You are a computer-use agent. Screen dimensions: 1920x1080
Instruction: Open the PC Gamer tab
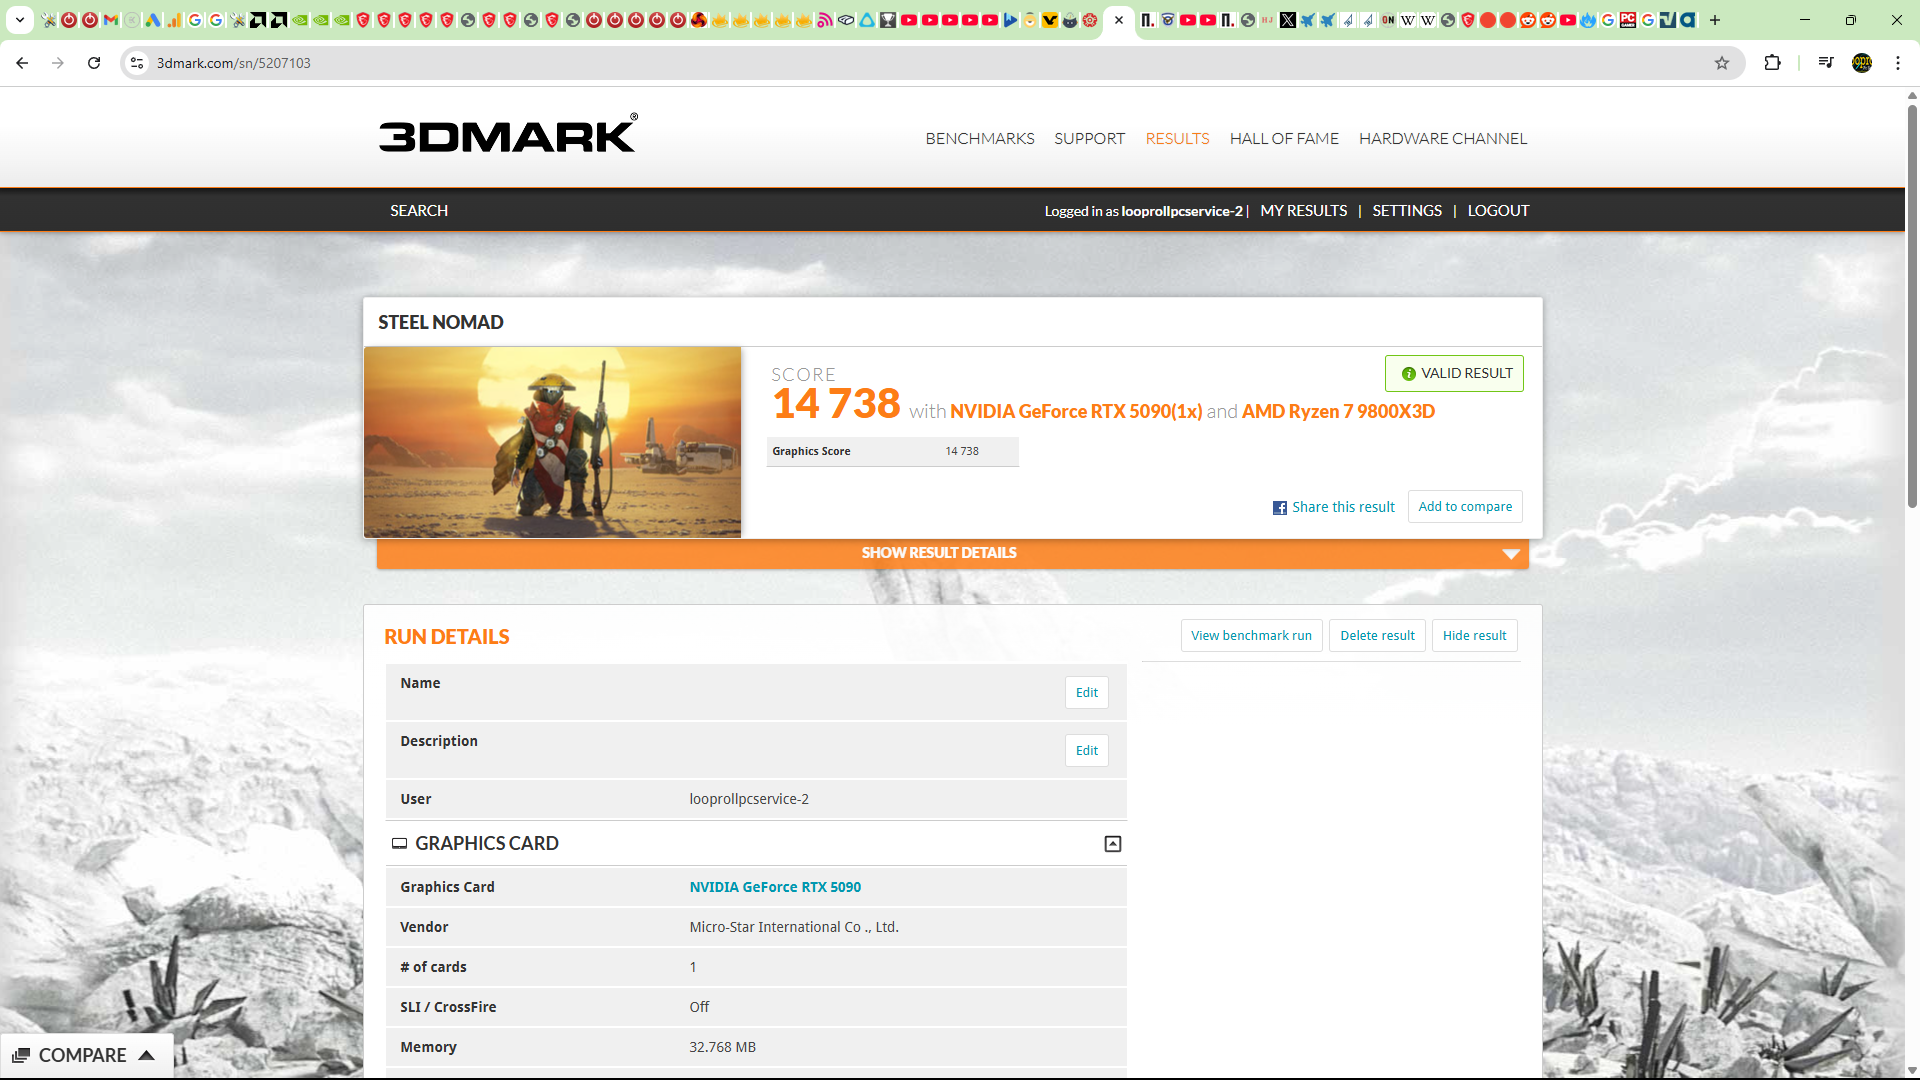click(x=1627, y=20)
